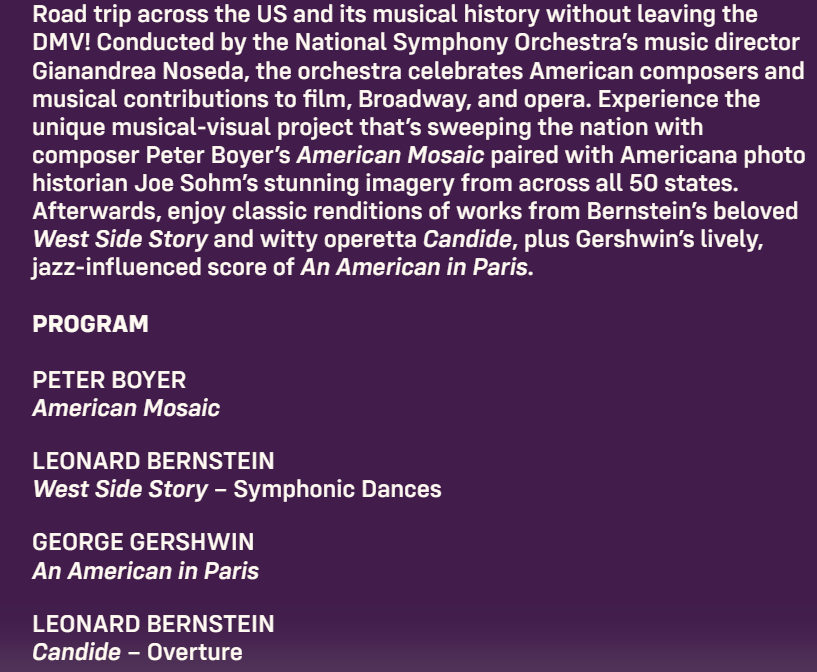Click italic West Side Story in the paragraph
The image size is (817, 672).
tap(120, 240)
